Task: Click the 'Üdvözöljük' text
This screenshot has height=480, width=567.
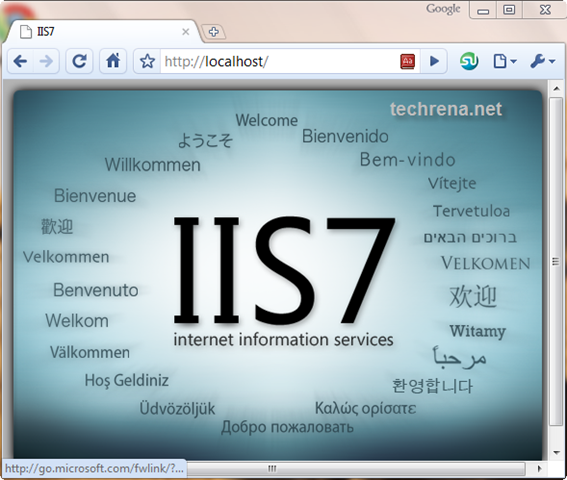Action: [x=178, y=409]
